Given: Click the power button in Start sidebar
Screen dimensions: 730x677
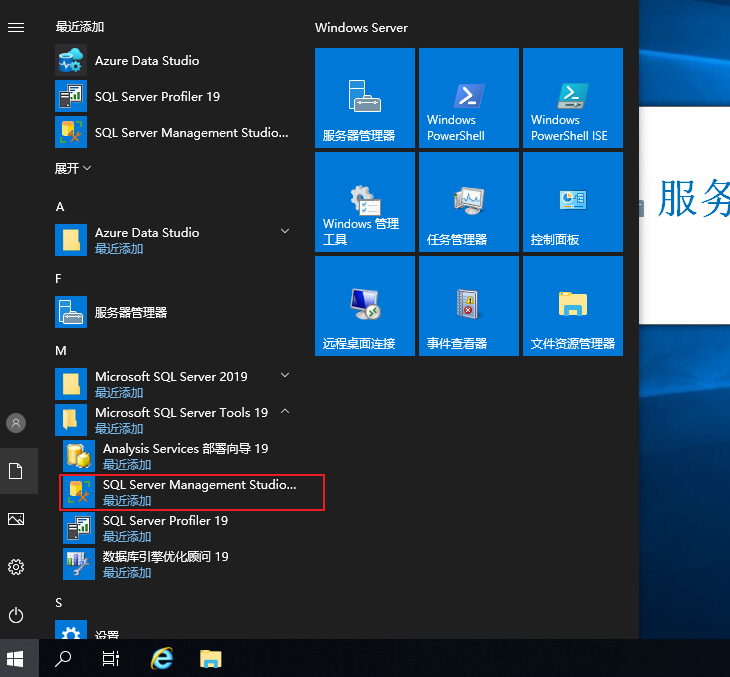Looking at the screenshot, I should [x=16, y=615].
